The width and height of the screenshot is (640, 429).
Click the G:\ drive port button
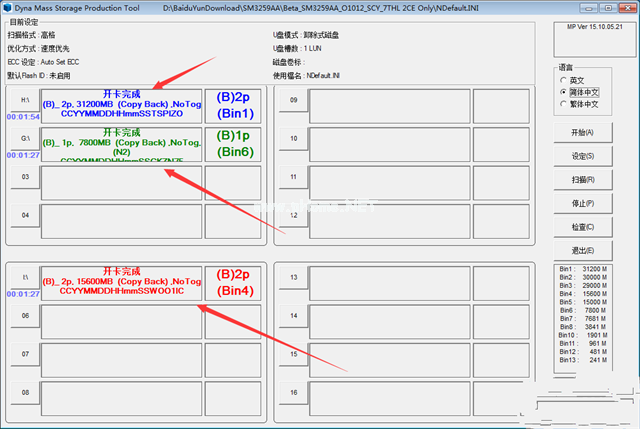pos(24,138)
